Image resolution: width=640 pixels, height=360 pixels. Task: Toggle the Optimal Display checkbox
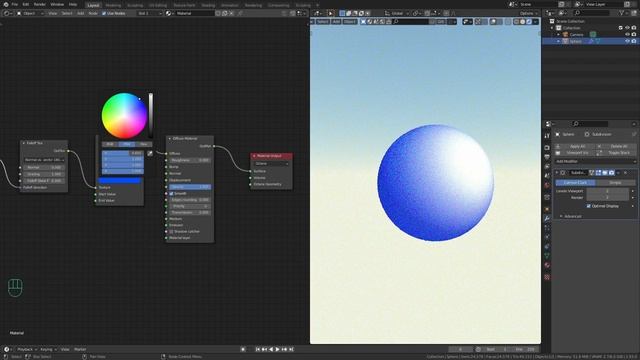click(589, 206)
